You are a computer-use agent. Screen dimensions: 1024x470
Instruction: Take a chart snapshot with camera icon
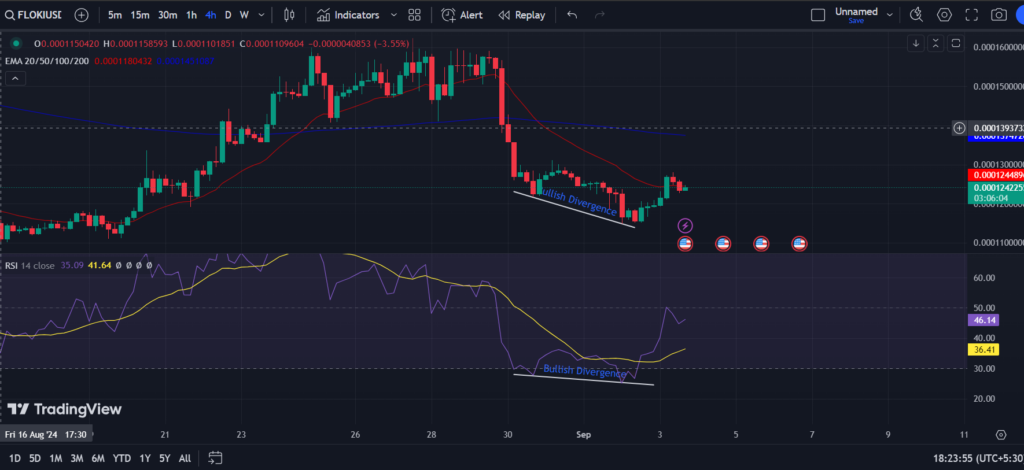[999, 14]
